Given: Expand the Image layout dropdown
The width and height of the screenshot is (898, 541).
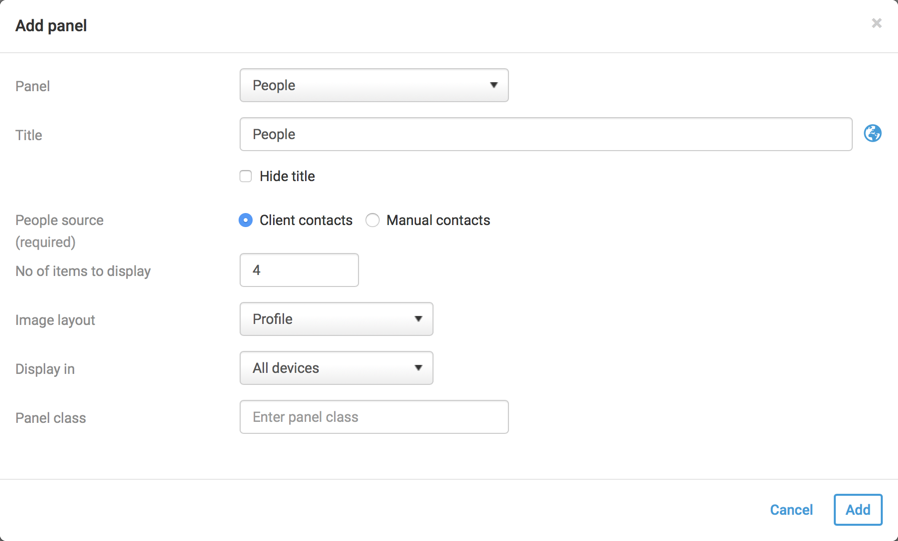Looking at the screenshot, I should pyautogui.click(x=336, y=319).
